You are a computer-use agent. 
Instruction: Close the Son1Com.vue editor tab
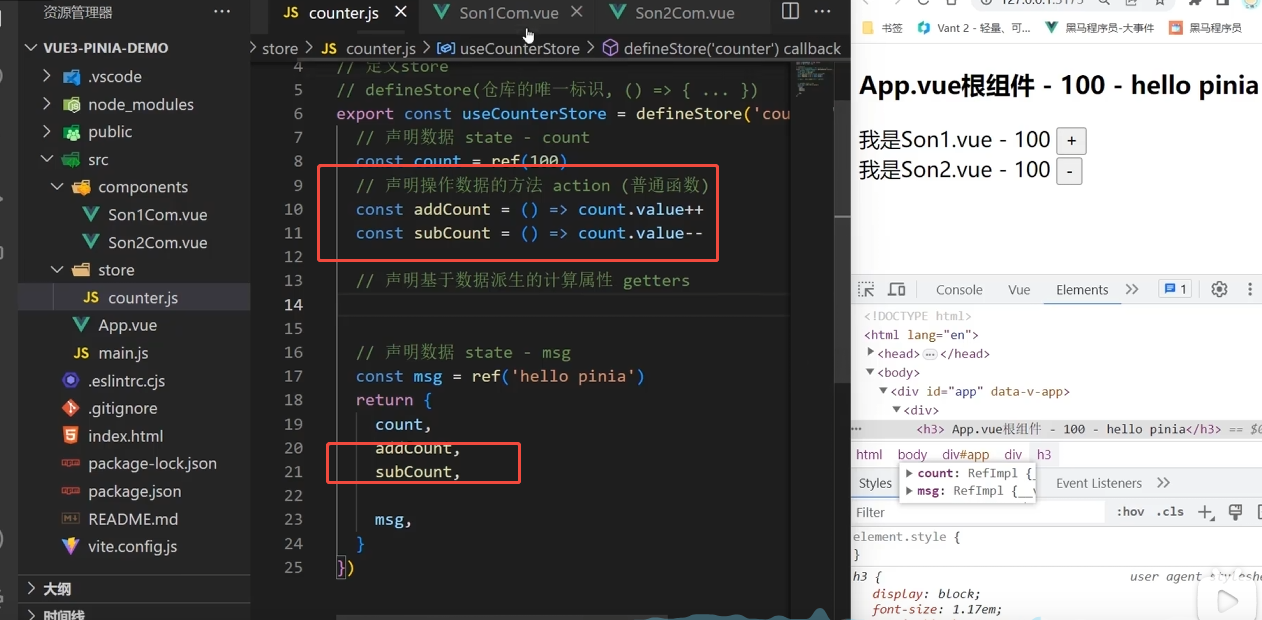[576, 13]
